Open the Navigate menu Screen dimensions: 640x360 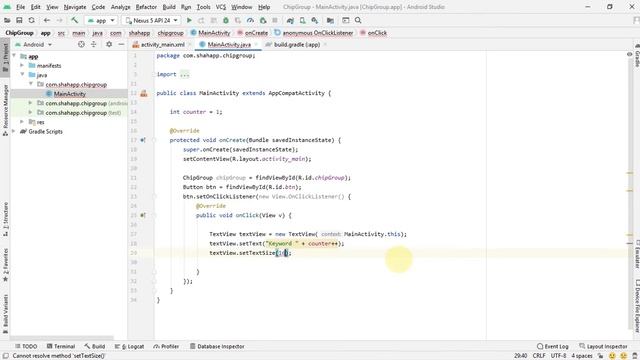(75, 7)
